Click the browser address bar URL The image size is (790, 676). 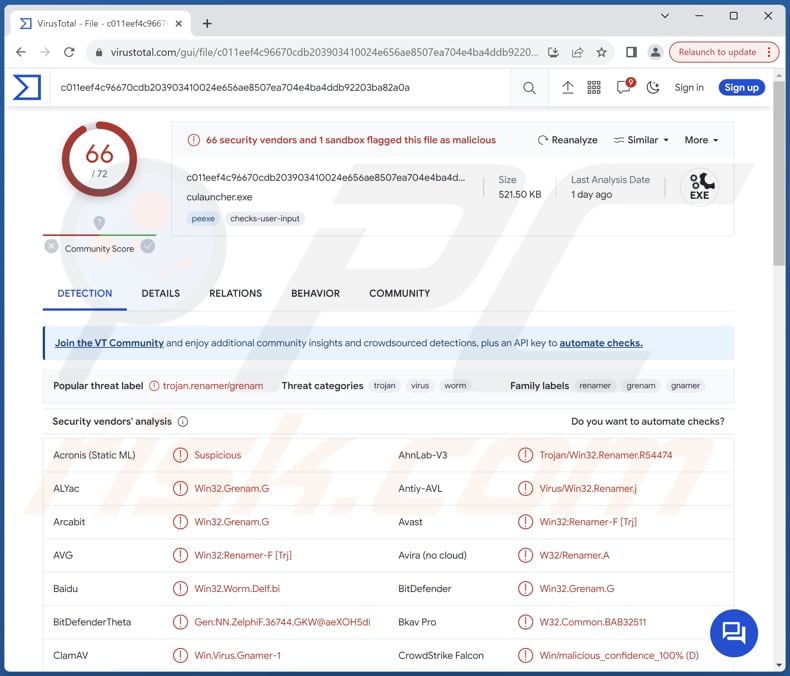tap(324, 52)
